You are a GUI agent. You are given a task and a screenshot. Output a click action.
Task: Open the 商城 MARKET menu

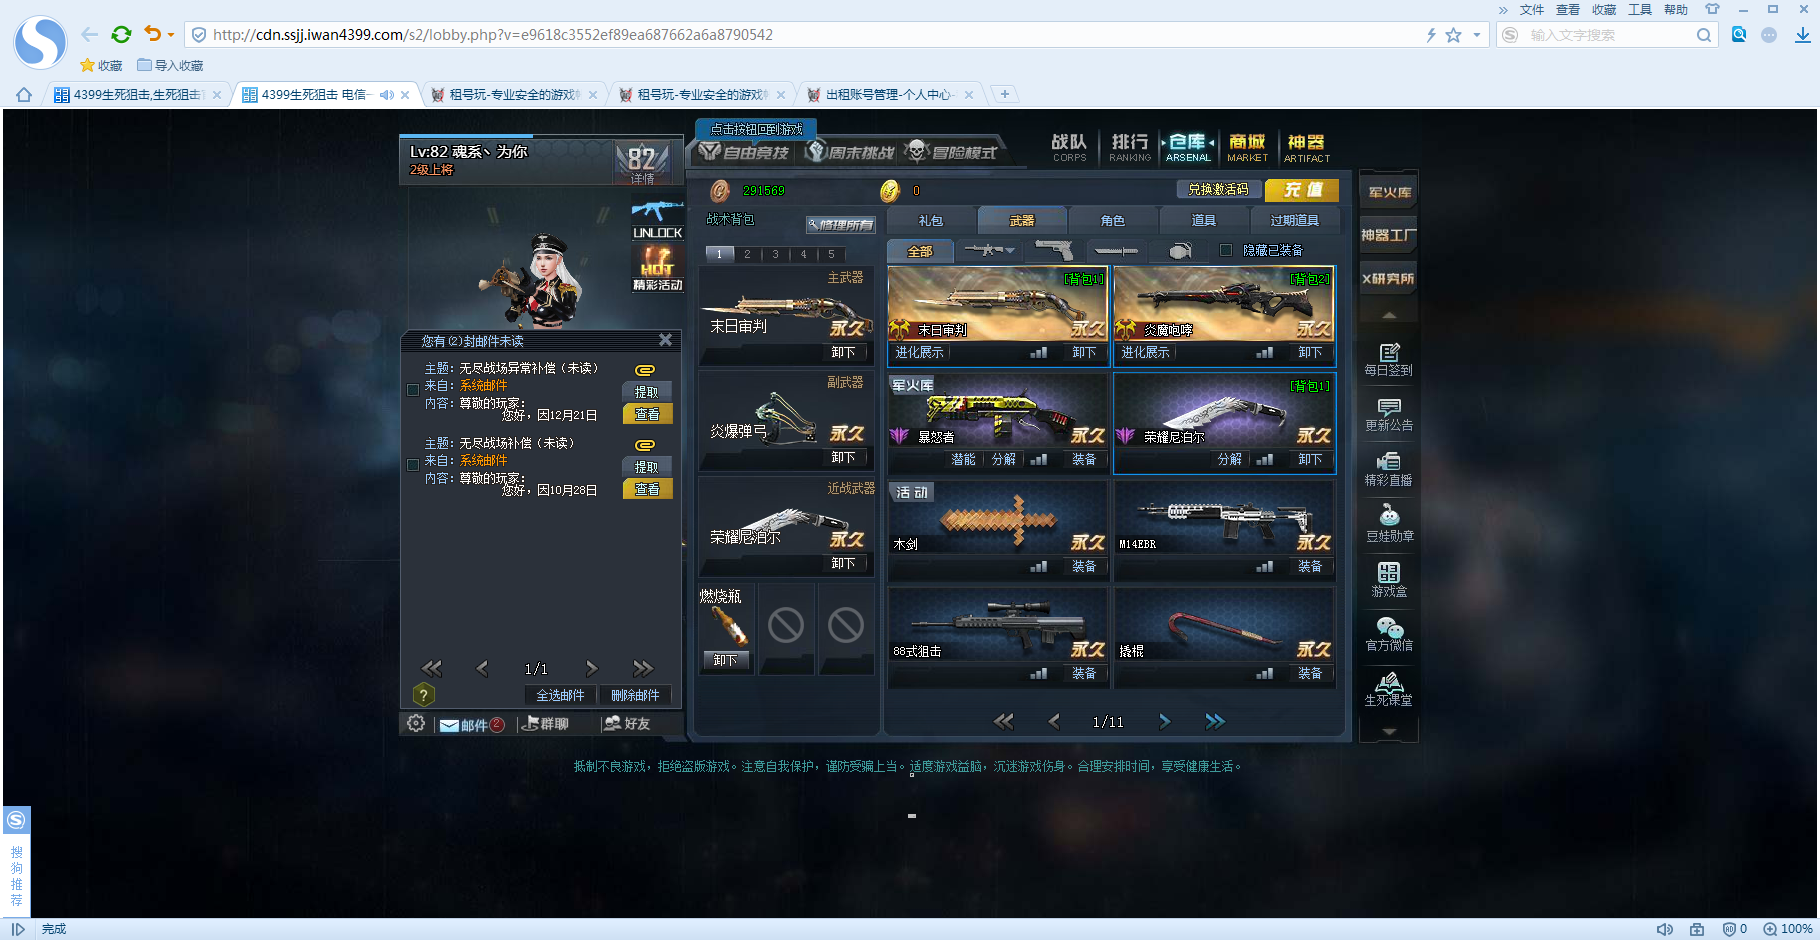pos(1247,147)
